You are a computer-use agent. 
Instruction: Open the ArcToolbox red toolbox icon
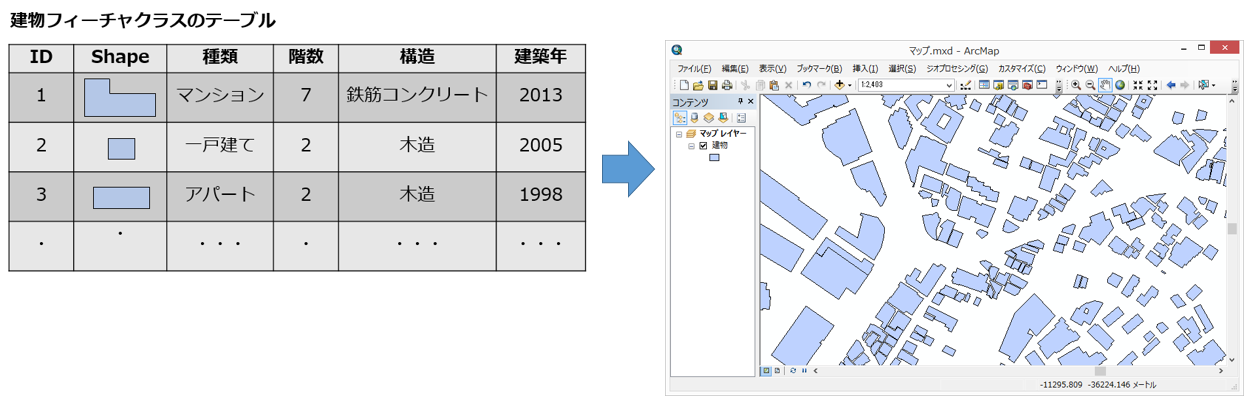pyautogui.click(x=1027, y=85)
